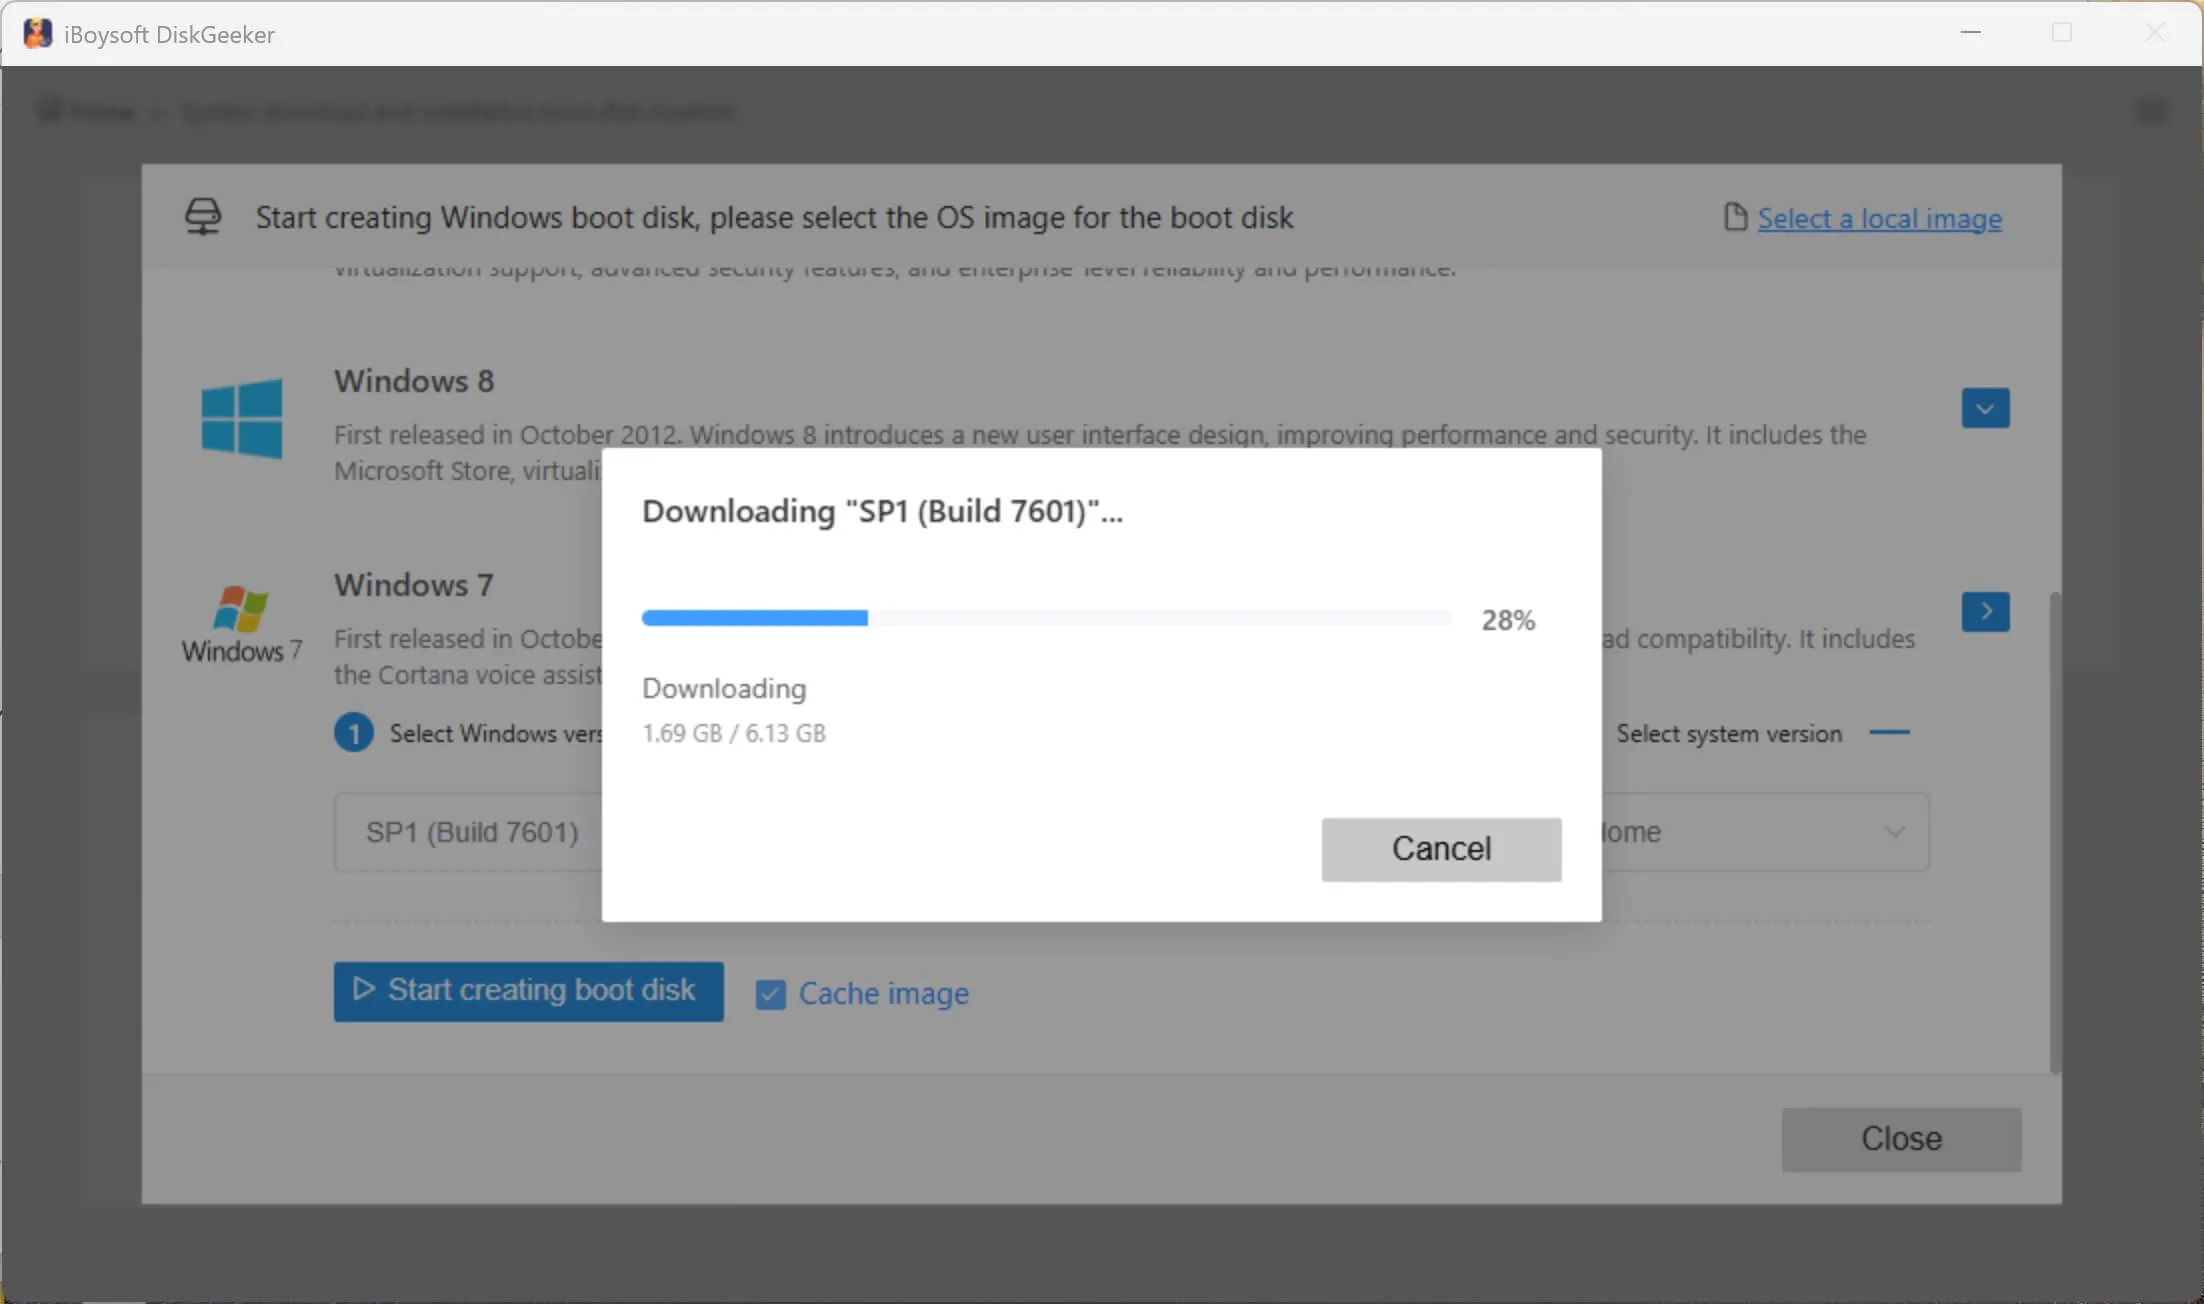Open the SP1 (Build 7601) version dropdown
This screenshot has height=1304, width=2204.
(471, 831)
